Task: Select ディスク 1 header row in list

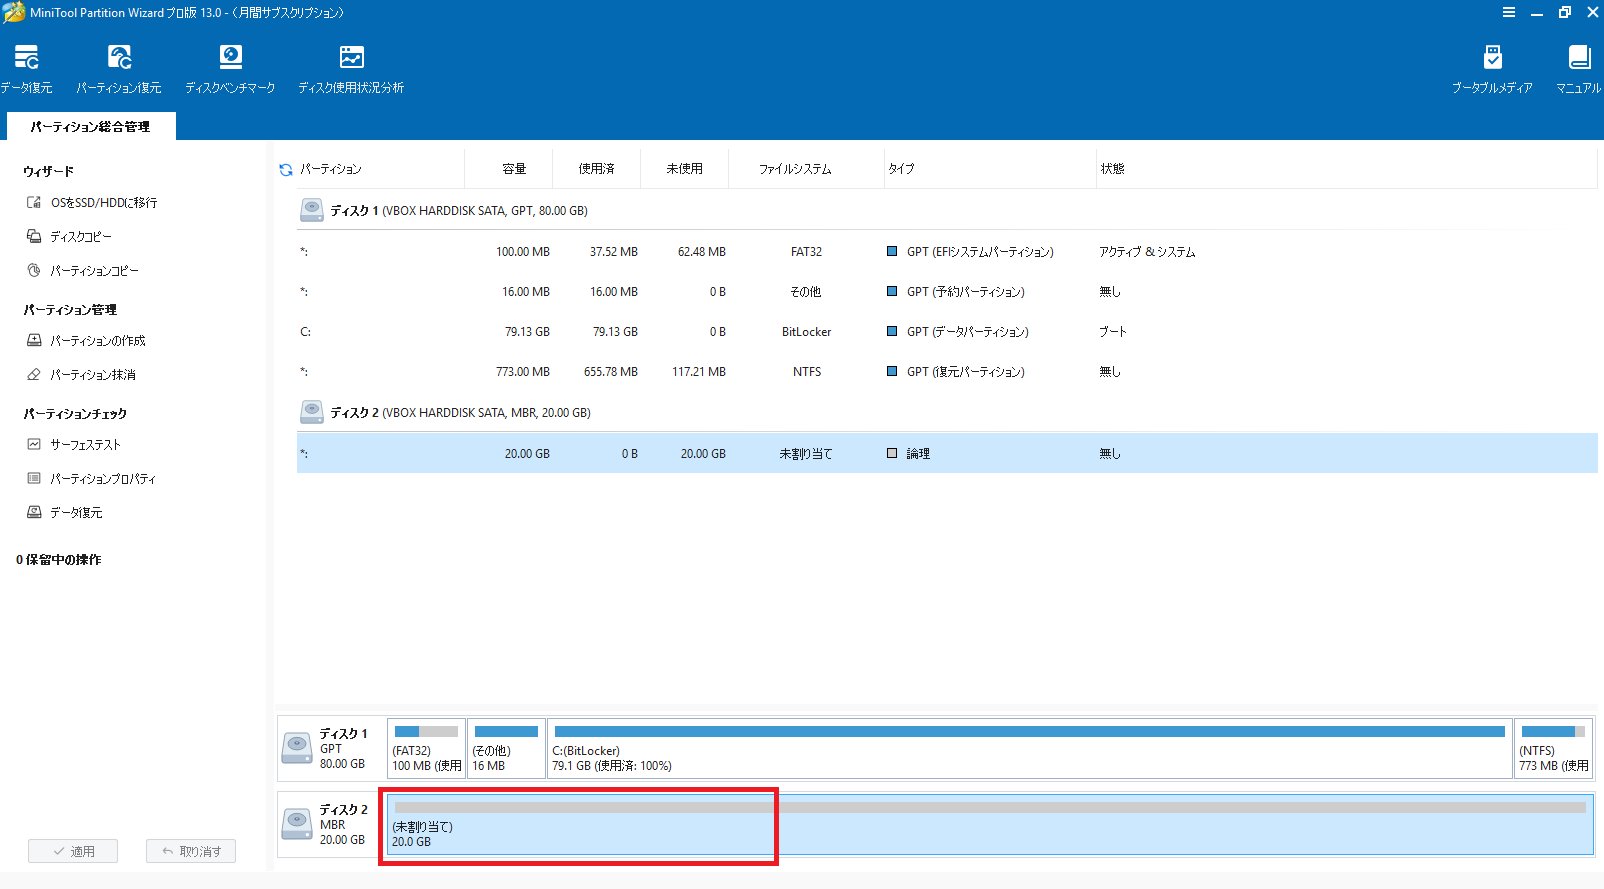Action: click(458, 211)
